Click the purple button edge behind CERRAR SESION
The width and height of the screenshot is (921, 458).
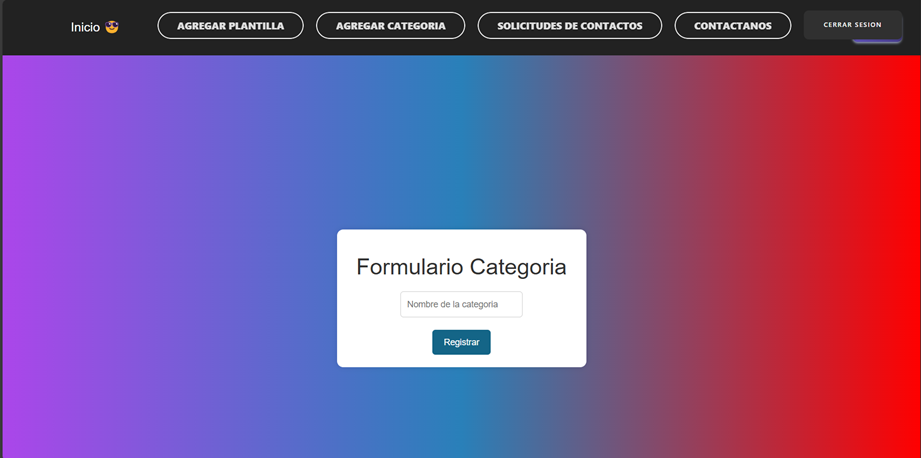(878, 41)
